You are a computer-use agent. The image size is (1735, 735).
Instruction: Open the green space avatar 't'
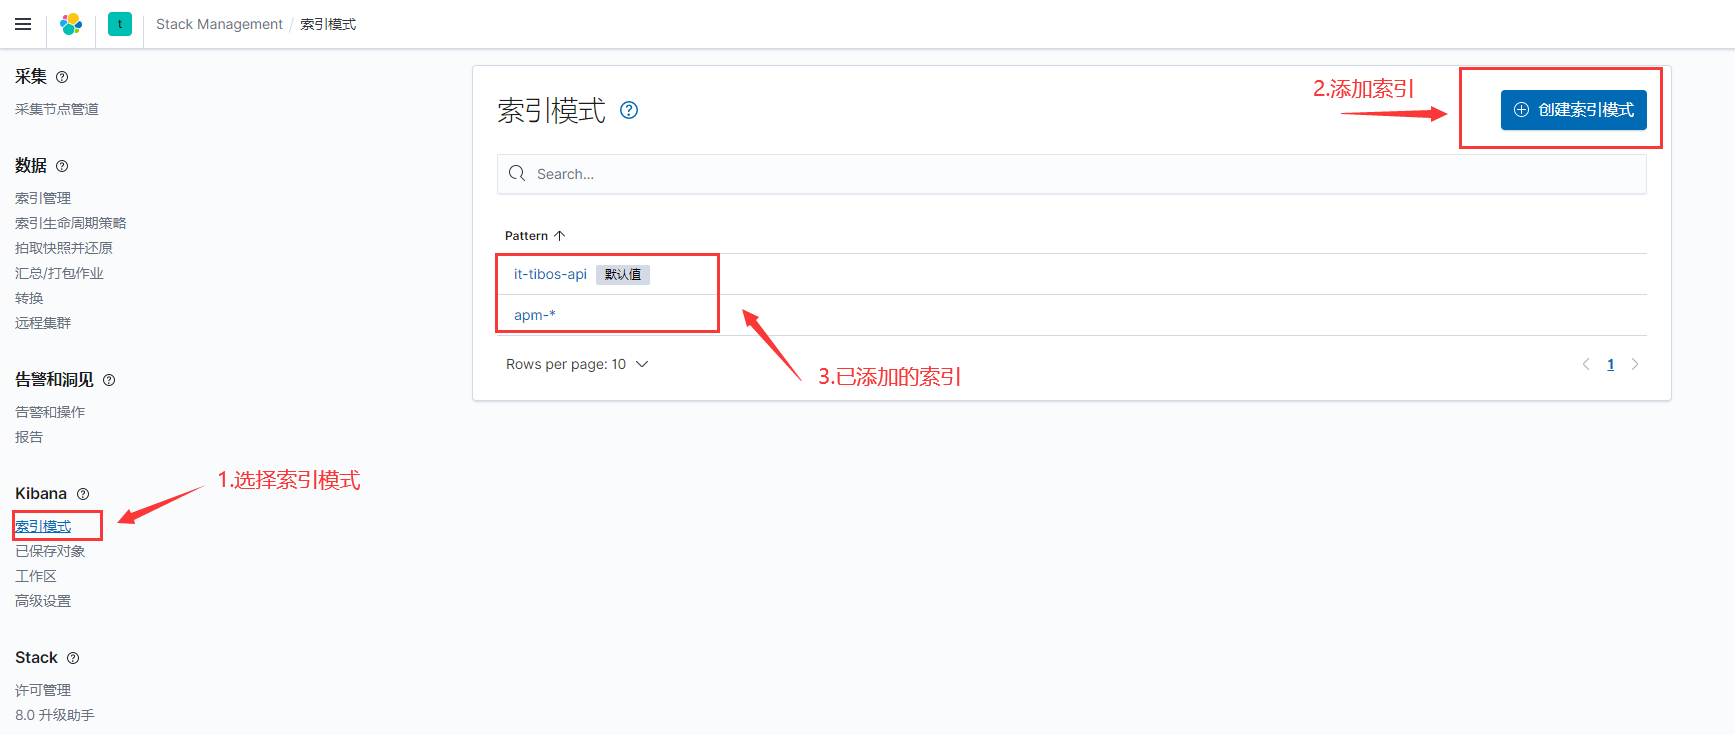pos(120,24)
